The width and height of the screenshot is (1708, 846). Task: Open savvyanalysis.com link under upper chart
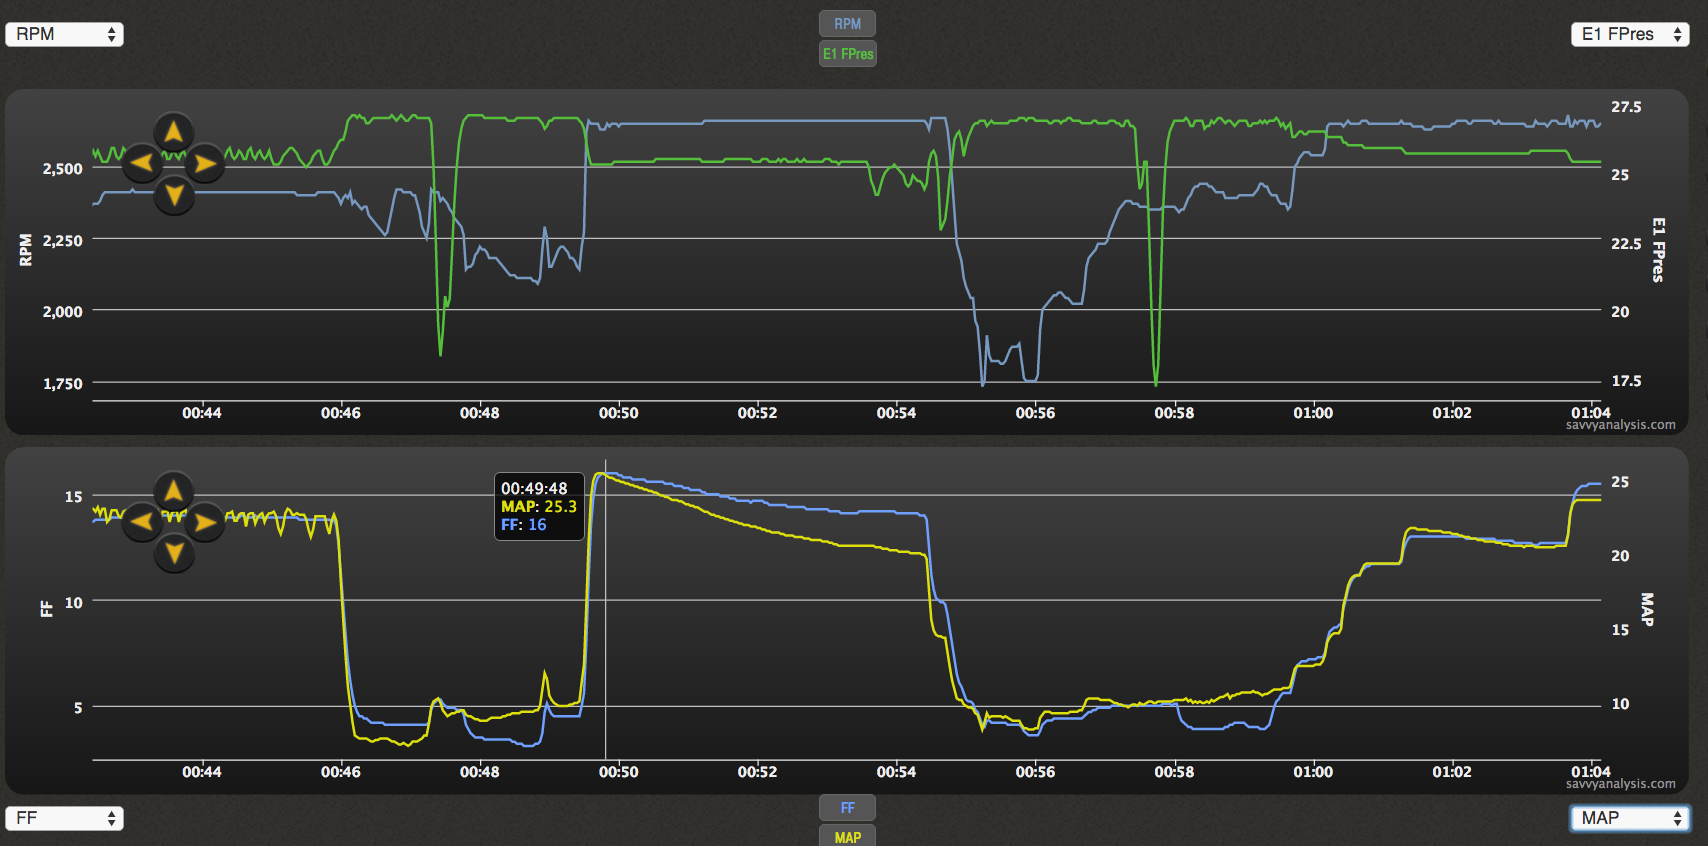1620,425
